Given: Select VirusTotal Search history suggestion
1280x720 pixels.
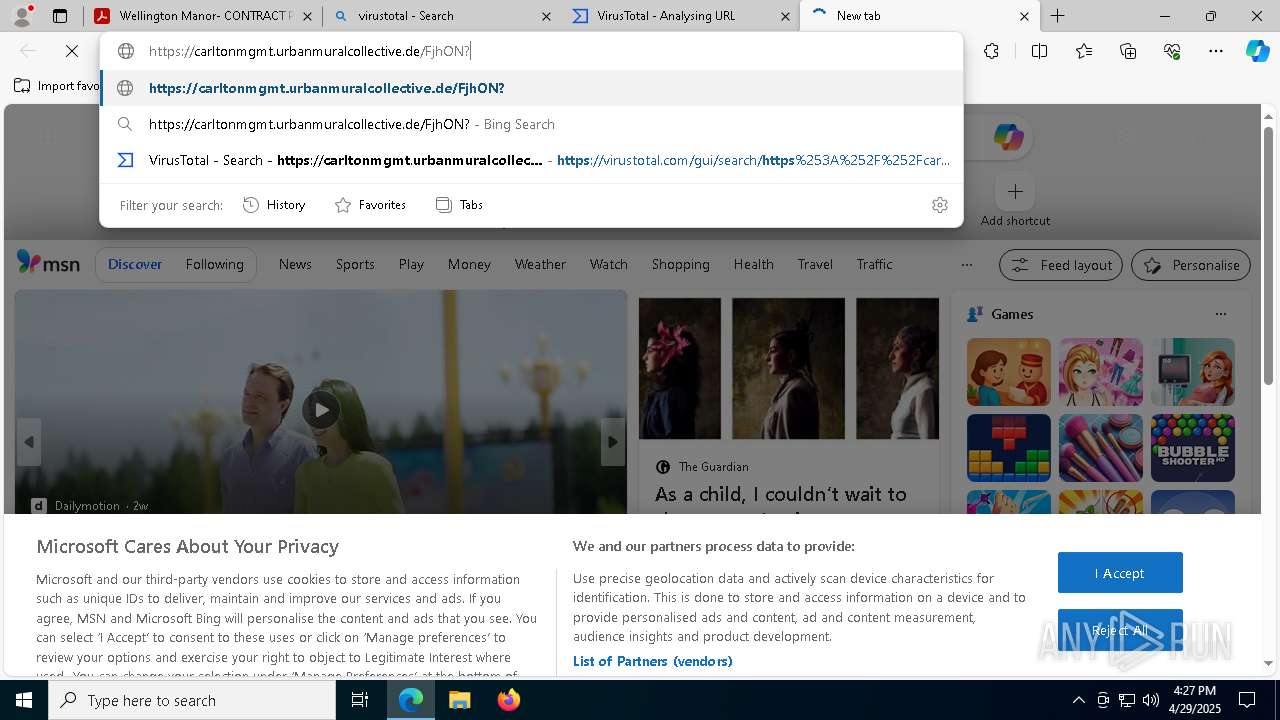Looking at the screenshot, I should click(x=531, y=160).
